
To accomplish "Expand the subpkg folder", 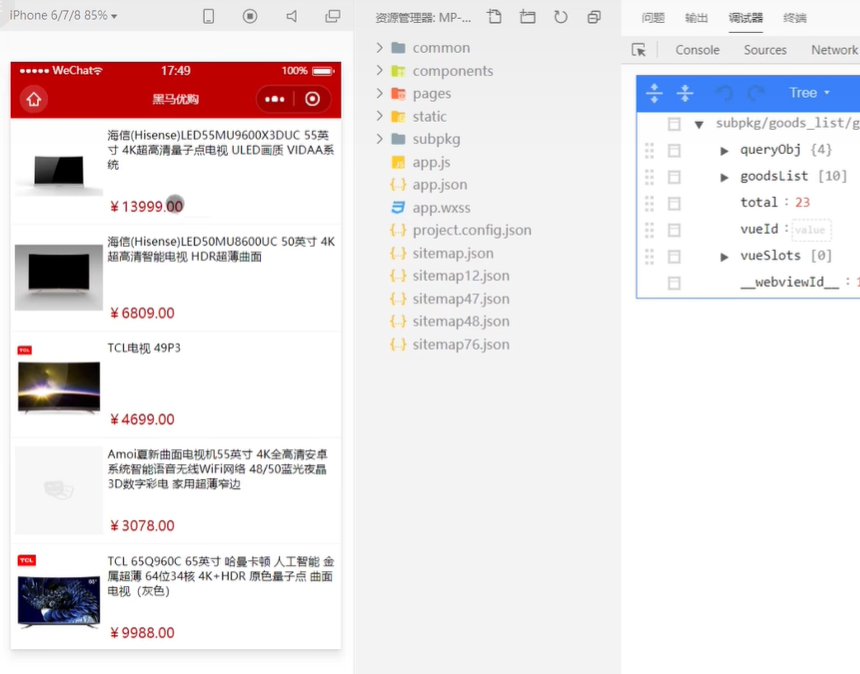I will click(380, 139).
